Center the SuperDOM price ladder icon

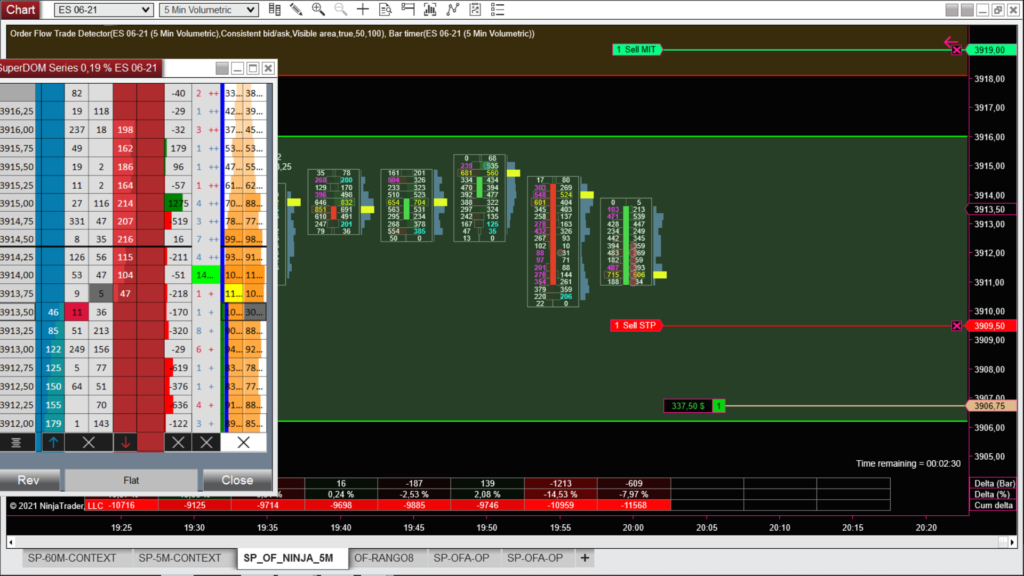pyautogui.click(x=16, y=442)
